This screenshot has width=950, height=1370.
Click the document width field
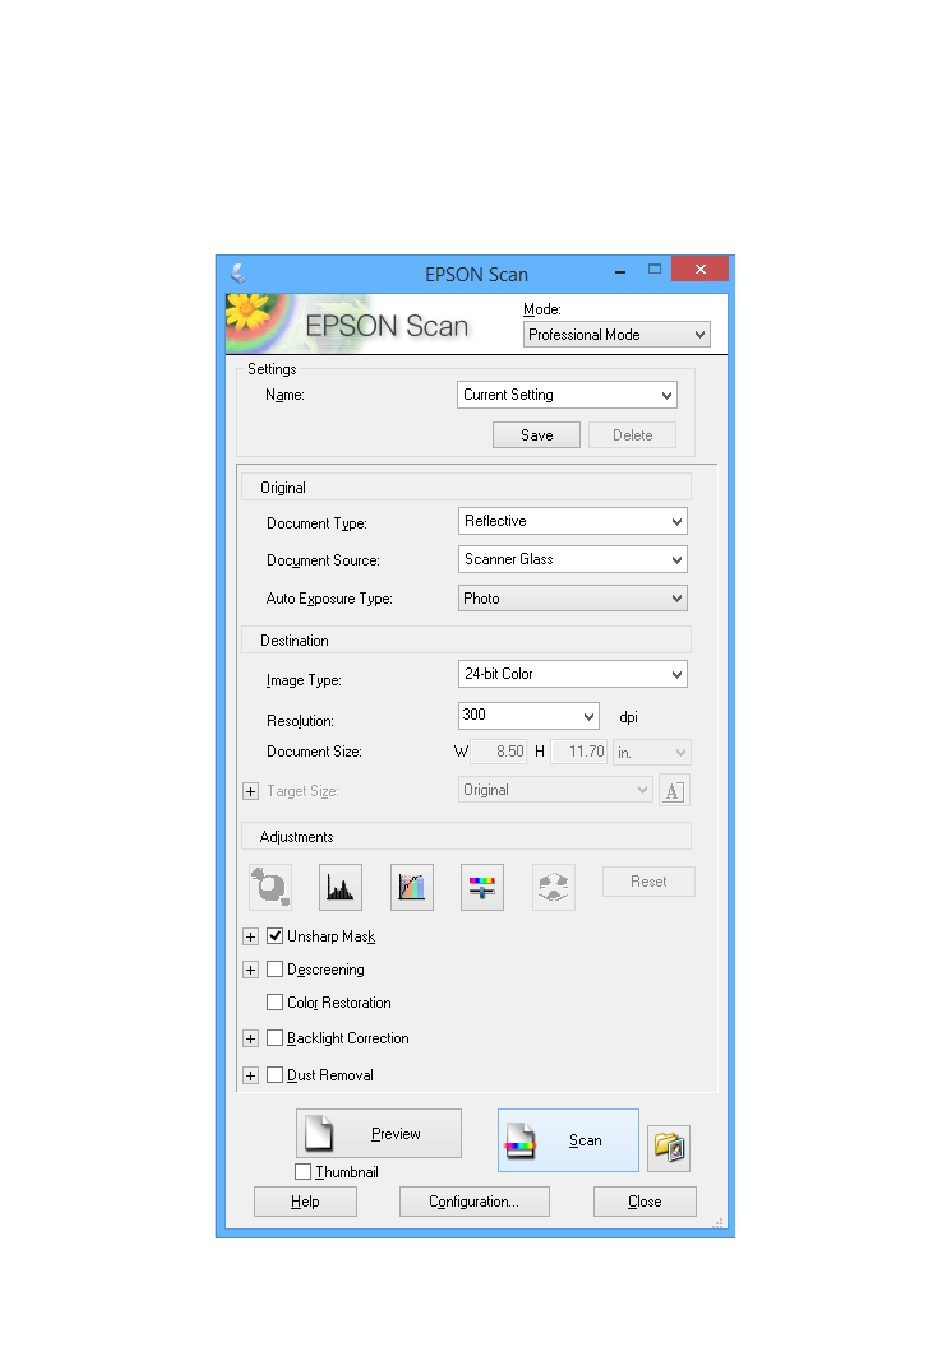point(498,751)
